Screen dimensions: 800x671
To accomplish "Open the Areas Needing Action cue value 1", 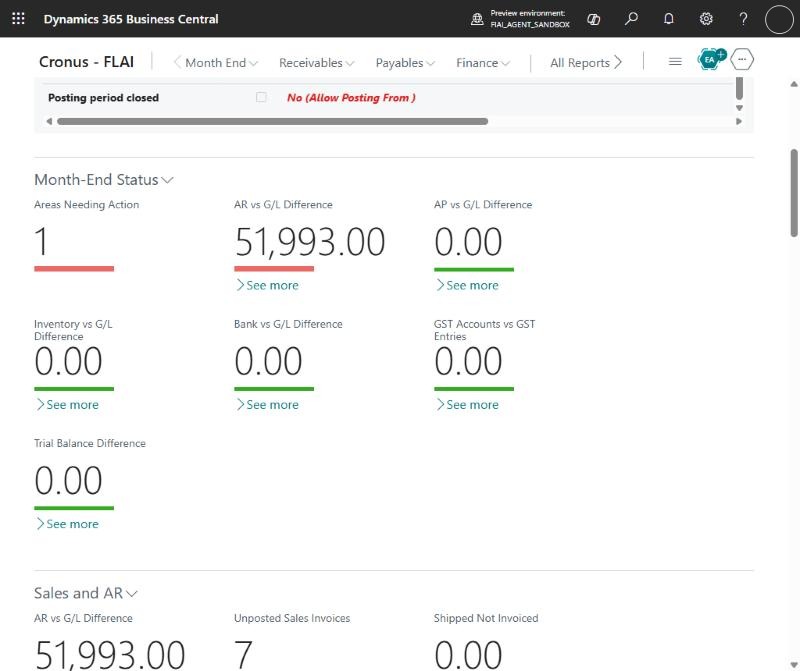I will pos(41,241).
